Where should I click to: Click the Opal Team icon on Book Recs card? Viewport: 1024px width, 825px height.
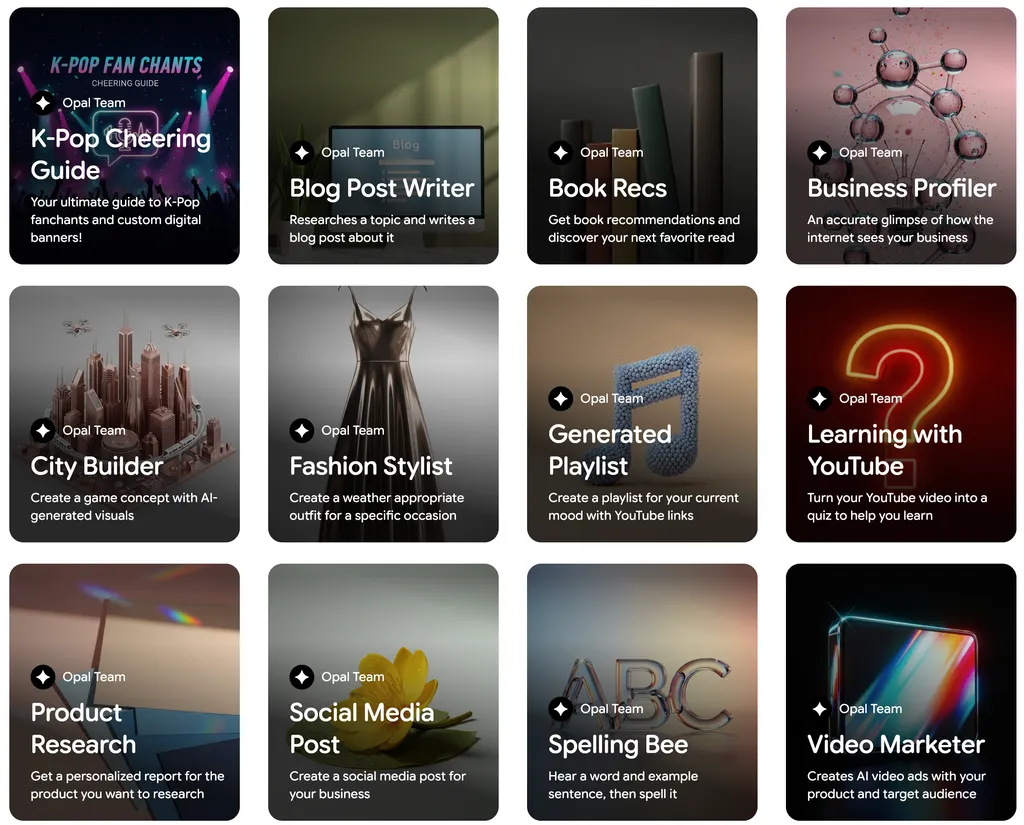pyautogui.click(x=561, y=153)
